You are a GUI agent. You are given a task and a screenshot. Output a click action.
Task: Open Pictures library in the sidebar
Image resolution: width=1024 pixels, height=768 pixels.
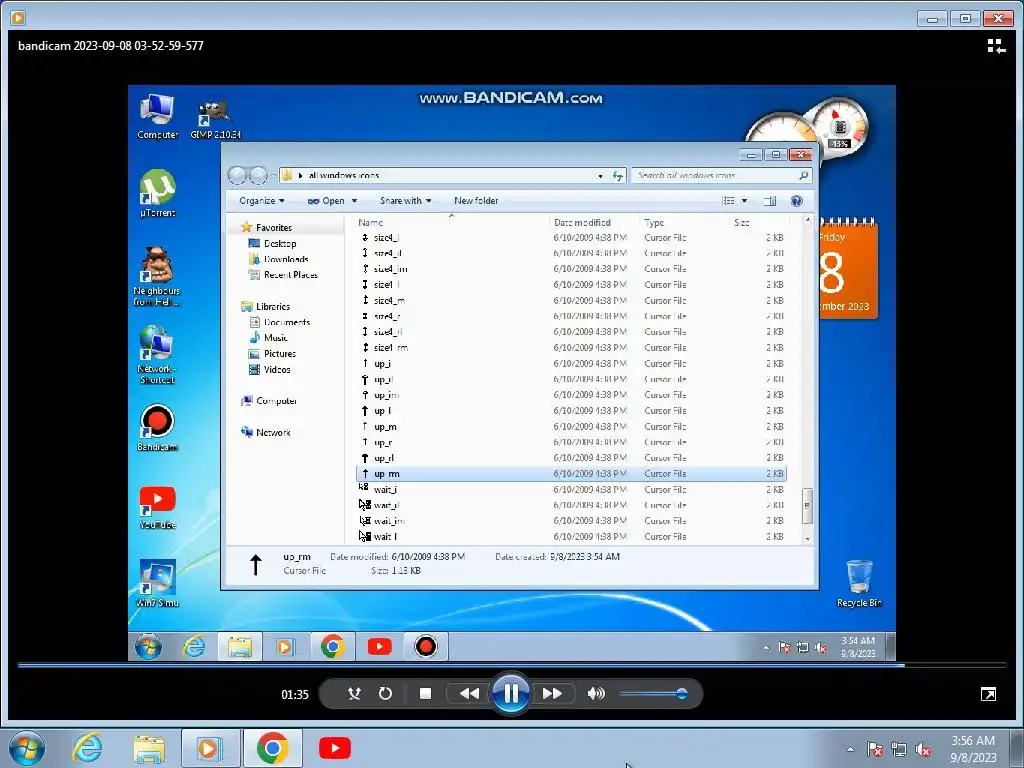coord(272,353)
